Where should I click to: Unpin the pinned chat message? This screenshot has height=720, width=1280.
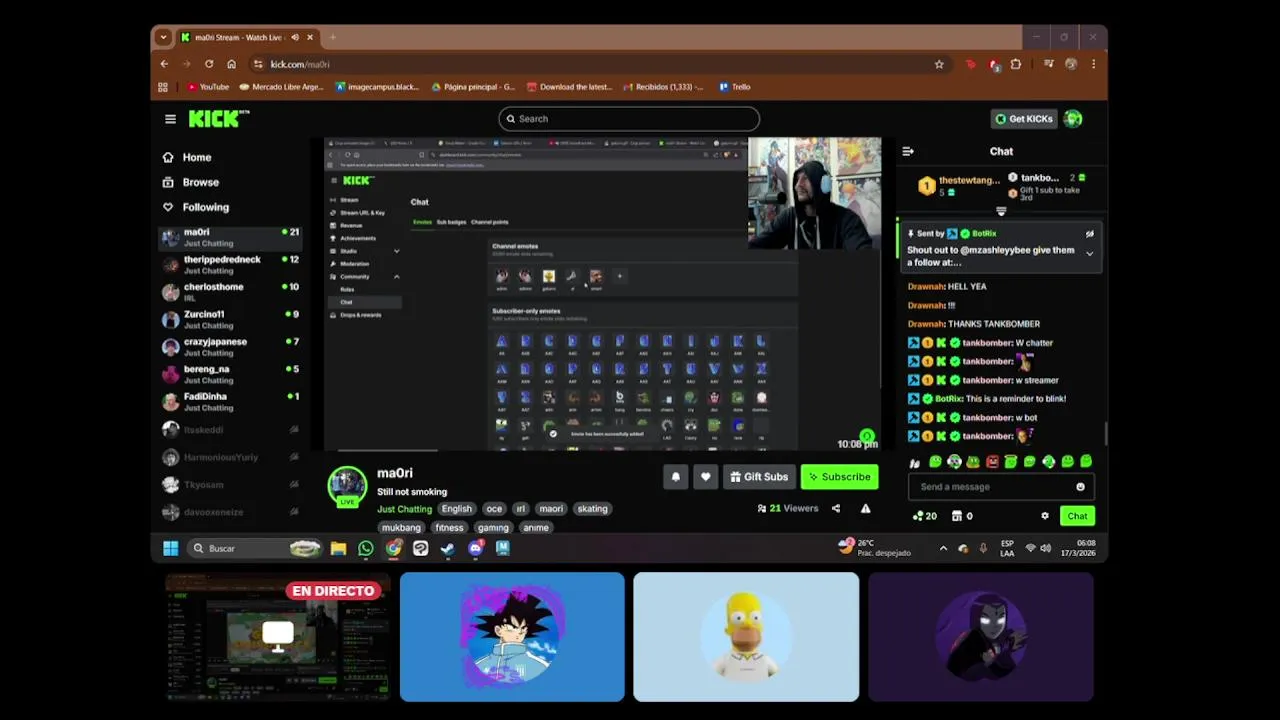pos(1089,234)
